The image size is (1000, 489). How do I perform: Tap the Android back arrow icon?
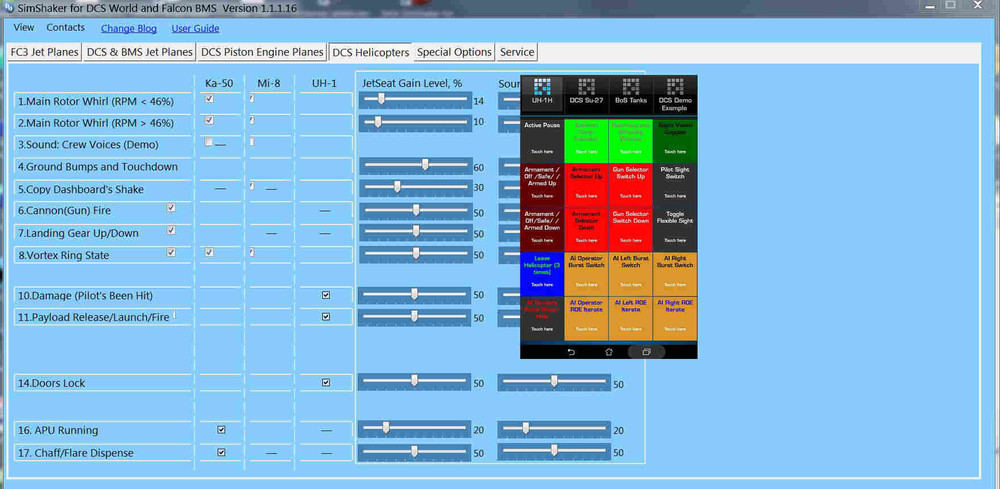(571, 352)
